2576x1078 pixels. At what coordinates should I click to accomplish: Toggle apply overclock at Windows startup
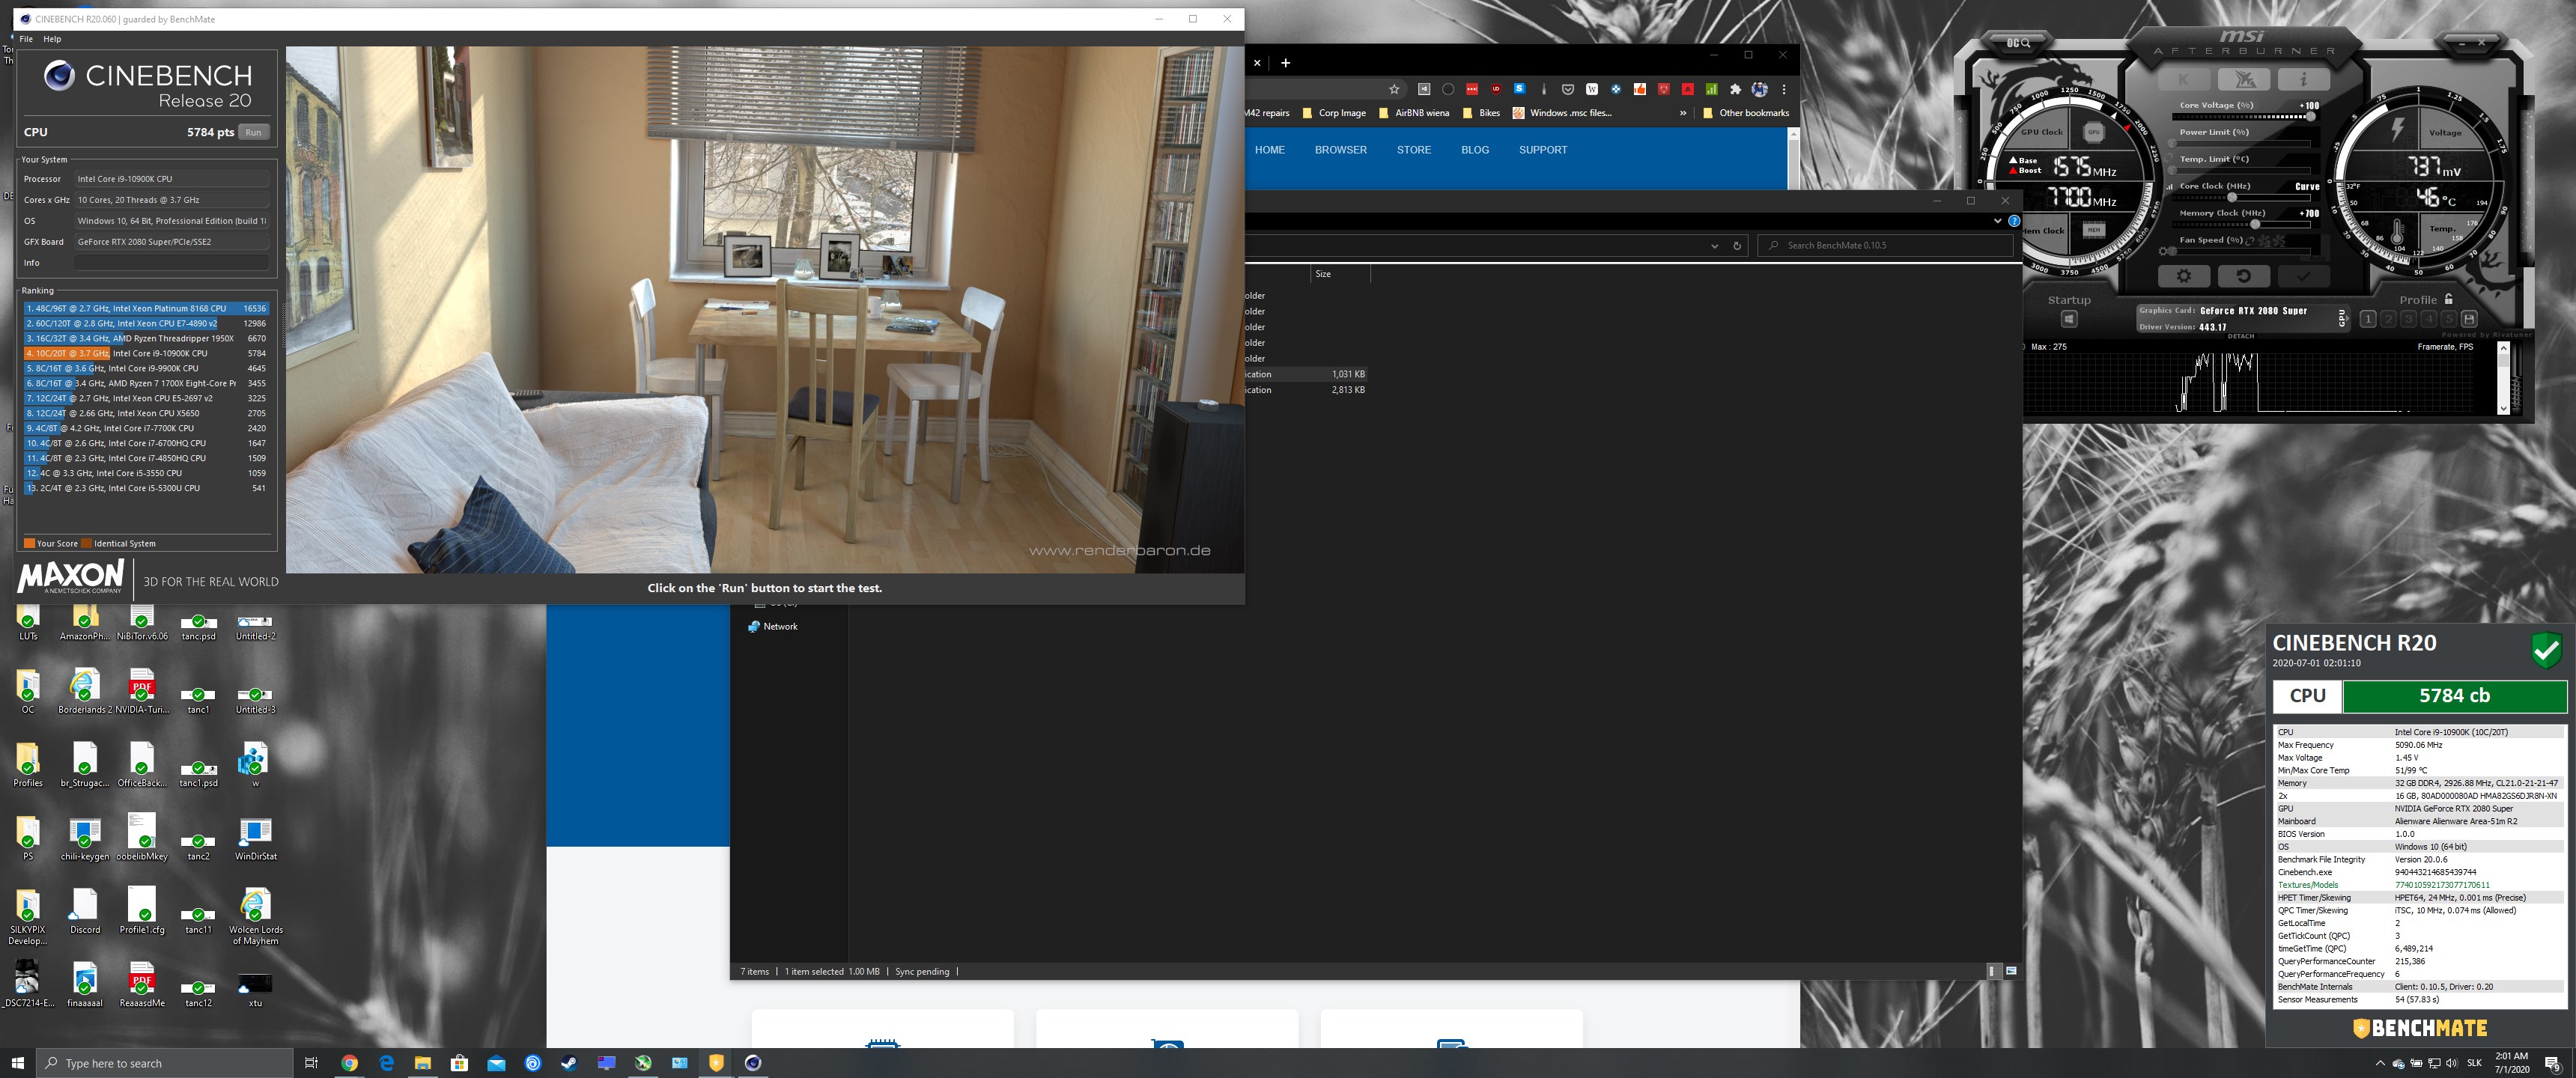(x=2069, y=319)
